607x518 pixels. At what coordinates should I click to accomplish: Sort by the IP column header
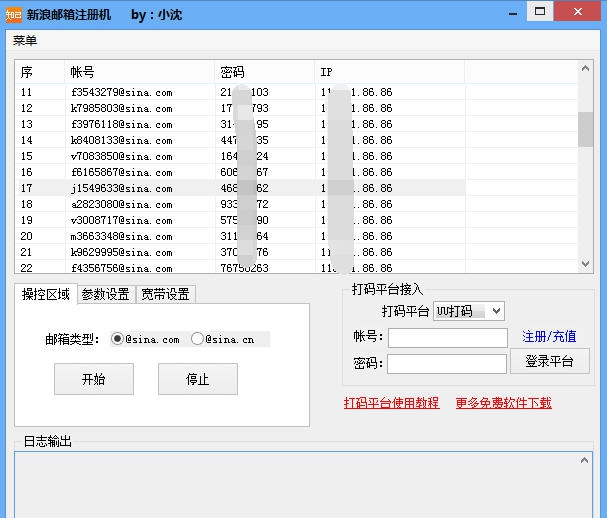coord(389,72)
